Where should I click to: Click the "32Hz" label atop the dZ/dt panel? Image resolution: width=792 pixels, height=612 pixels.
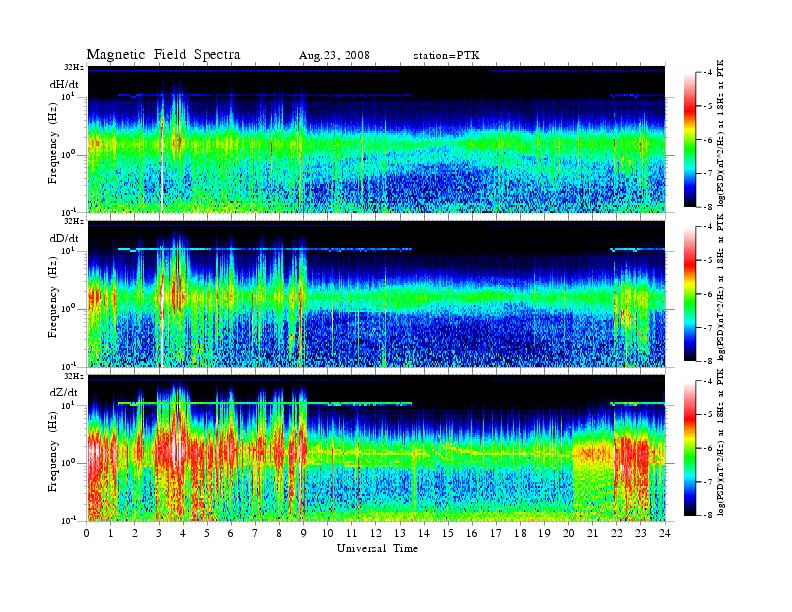(74, 376)
